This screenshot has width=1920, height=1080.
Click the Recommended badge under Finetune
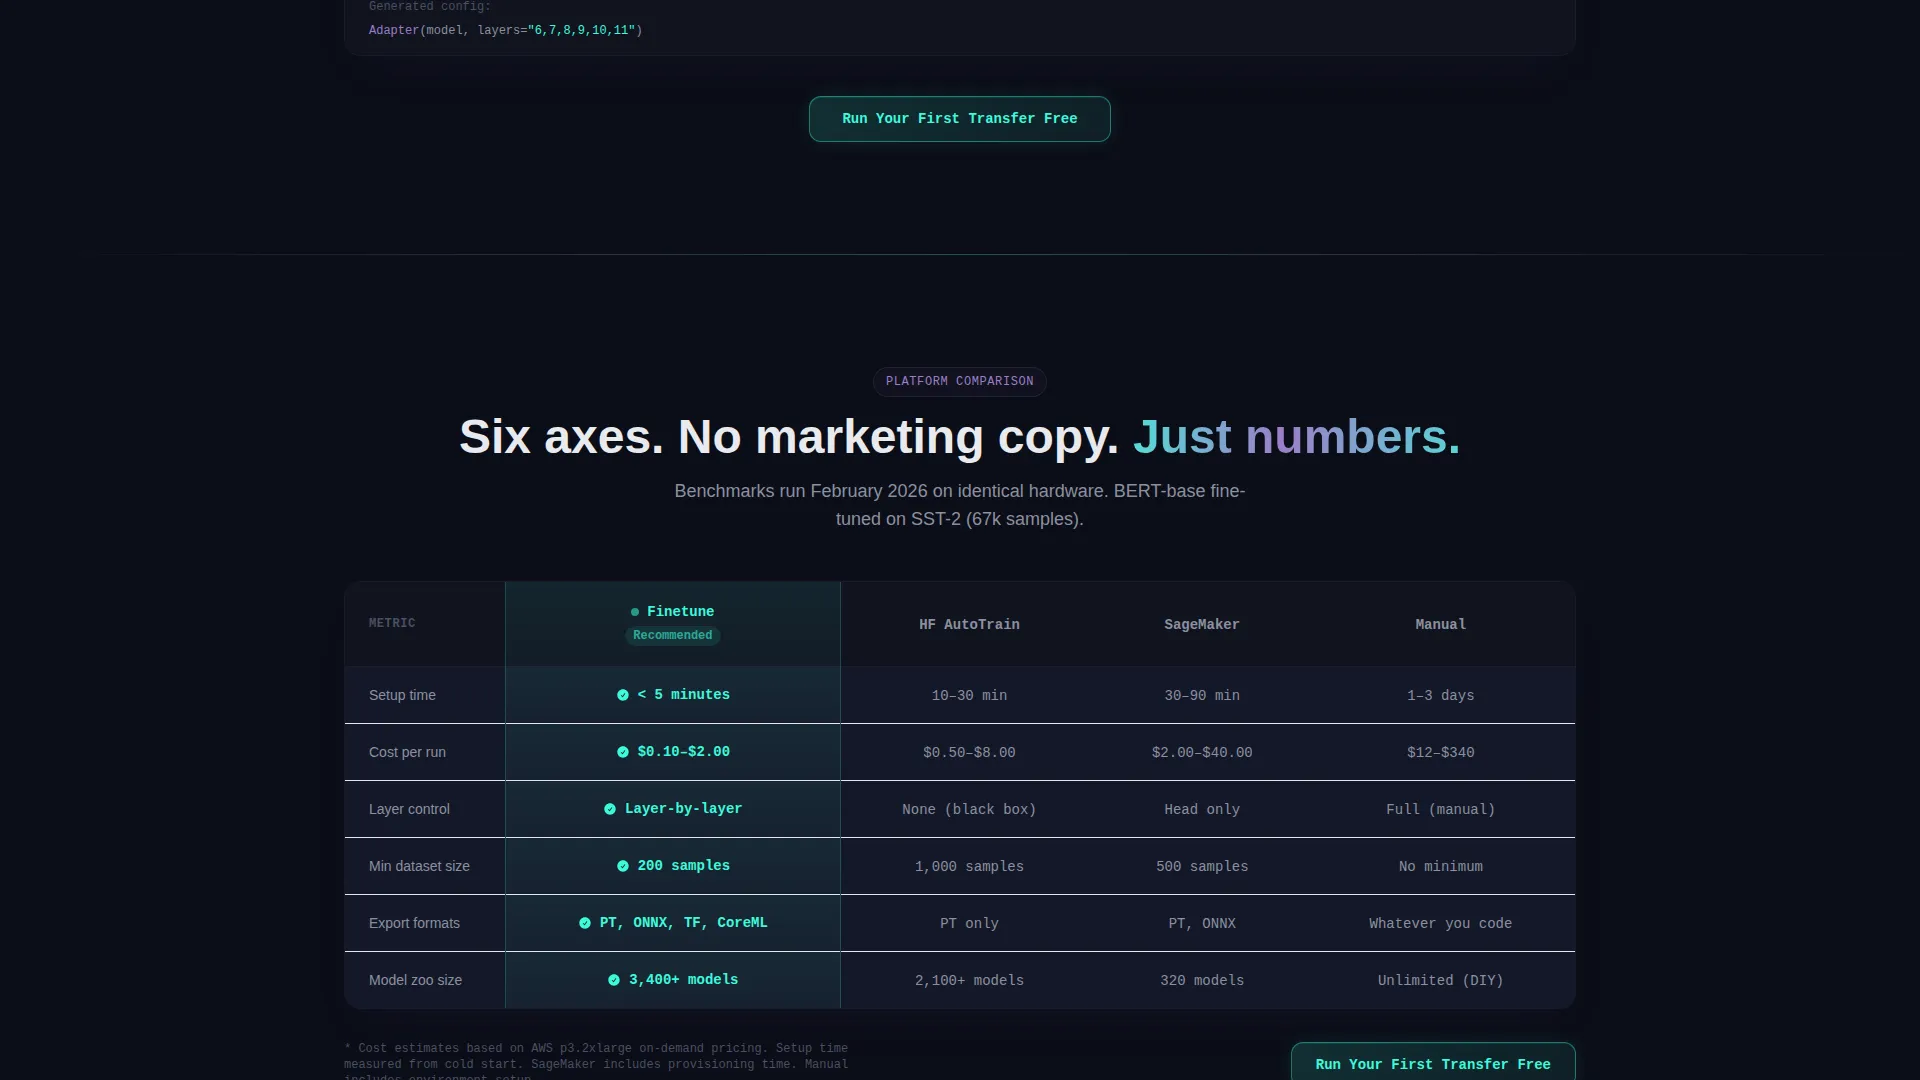673,636
